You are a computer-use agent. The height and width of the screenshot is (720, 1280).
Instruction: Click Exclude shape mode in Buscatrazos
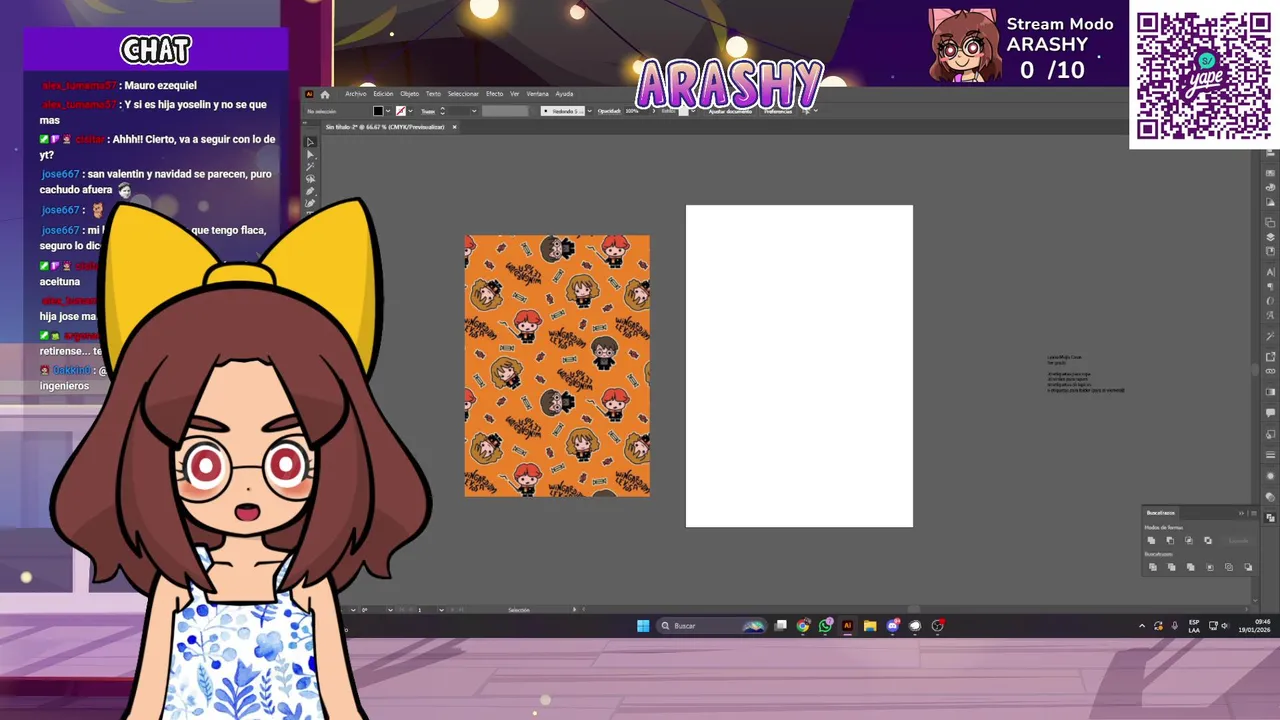pyautogui.click(x=1208, y=540)
